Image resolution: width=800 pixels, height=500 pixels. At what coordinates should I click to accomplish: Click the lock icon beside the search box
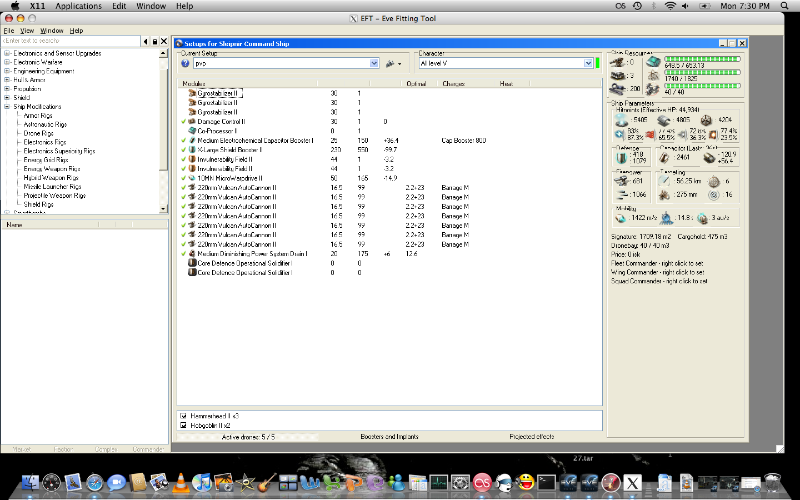pyautogui.click(x=155, y=41)
